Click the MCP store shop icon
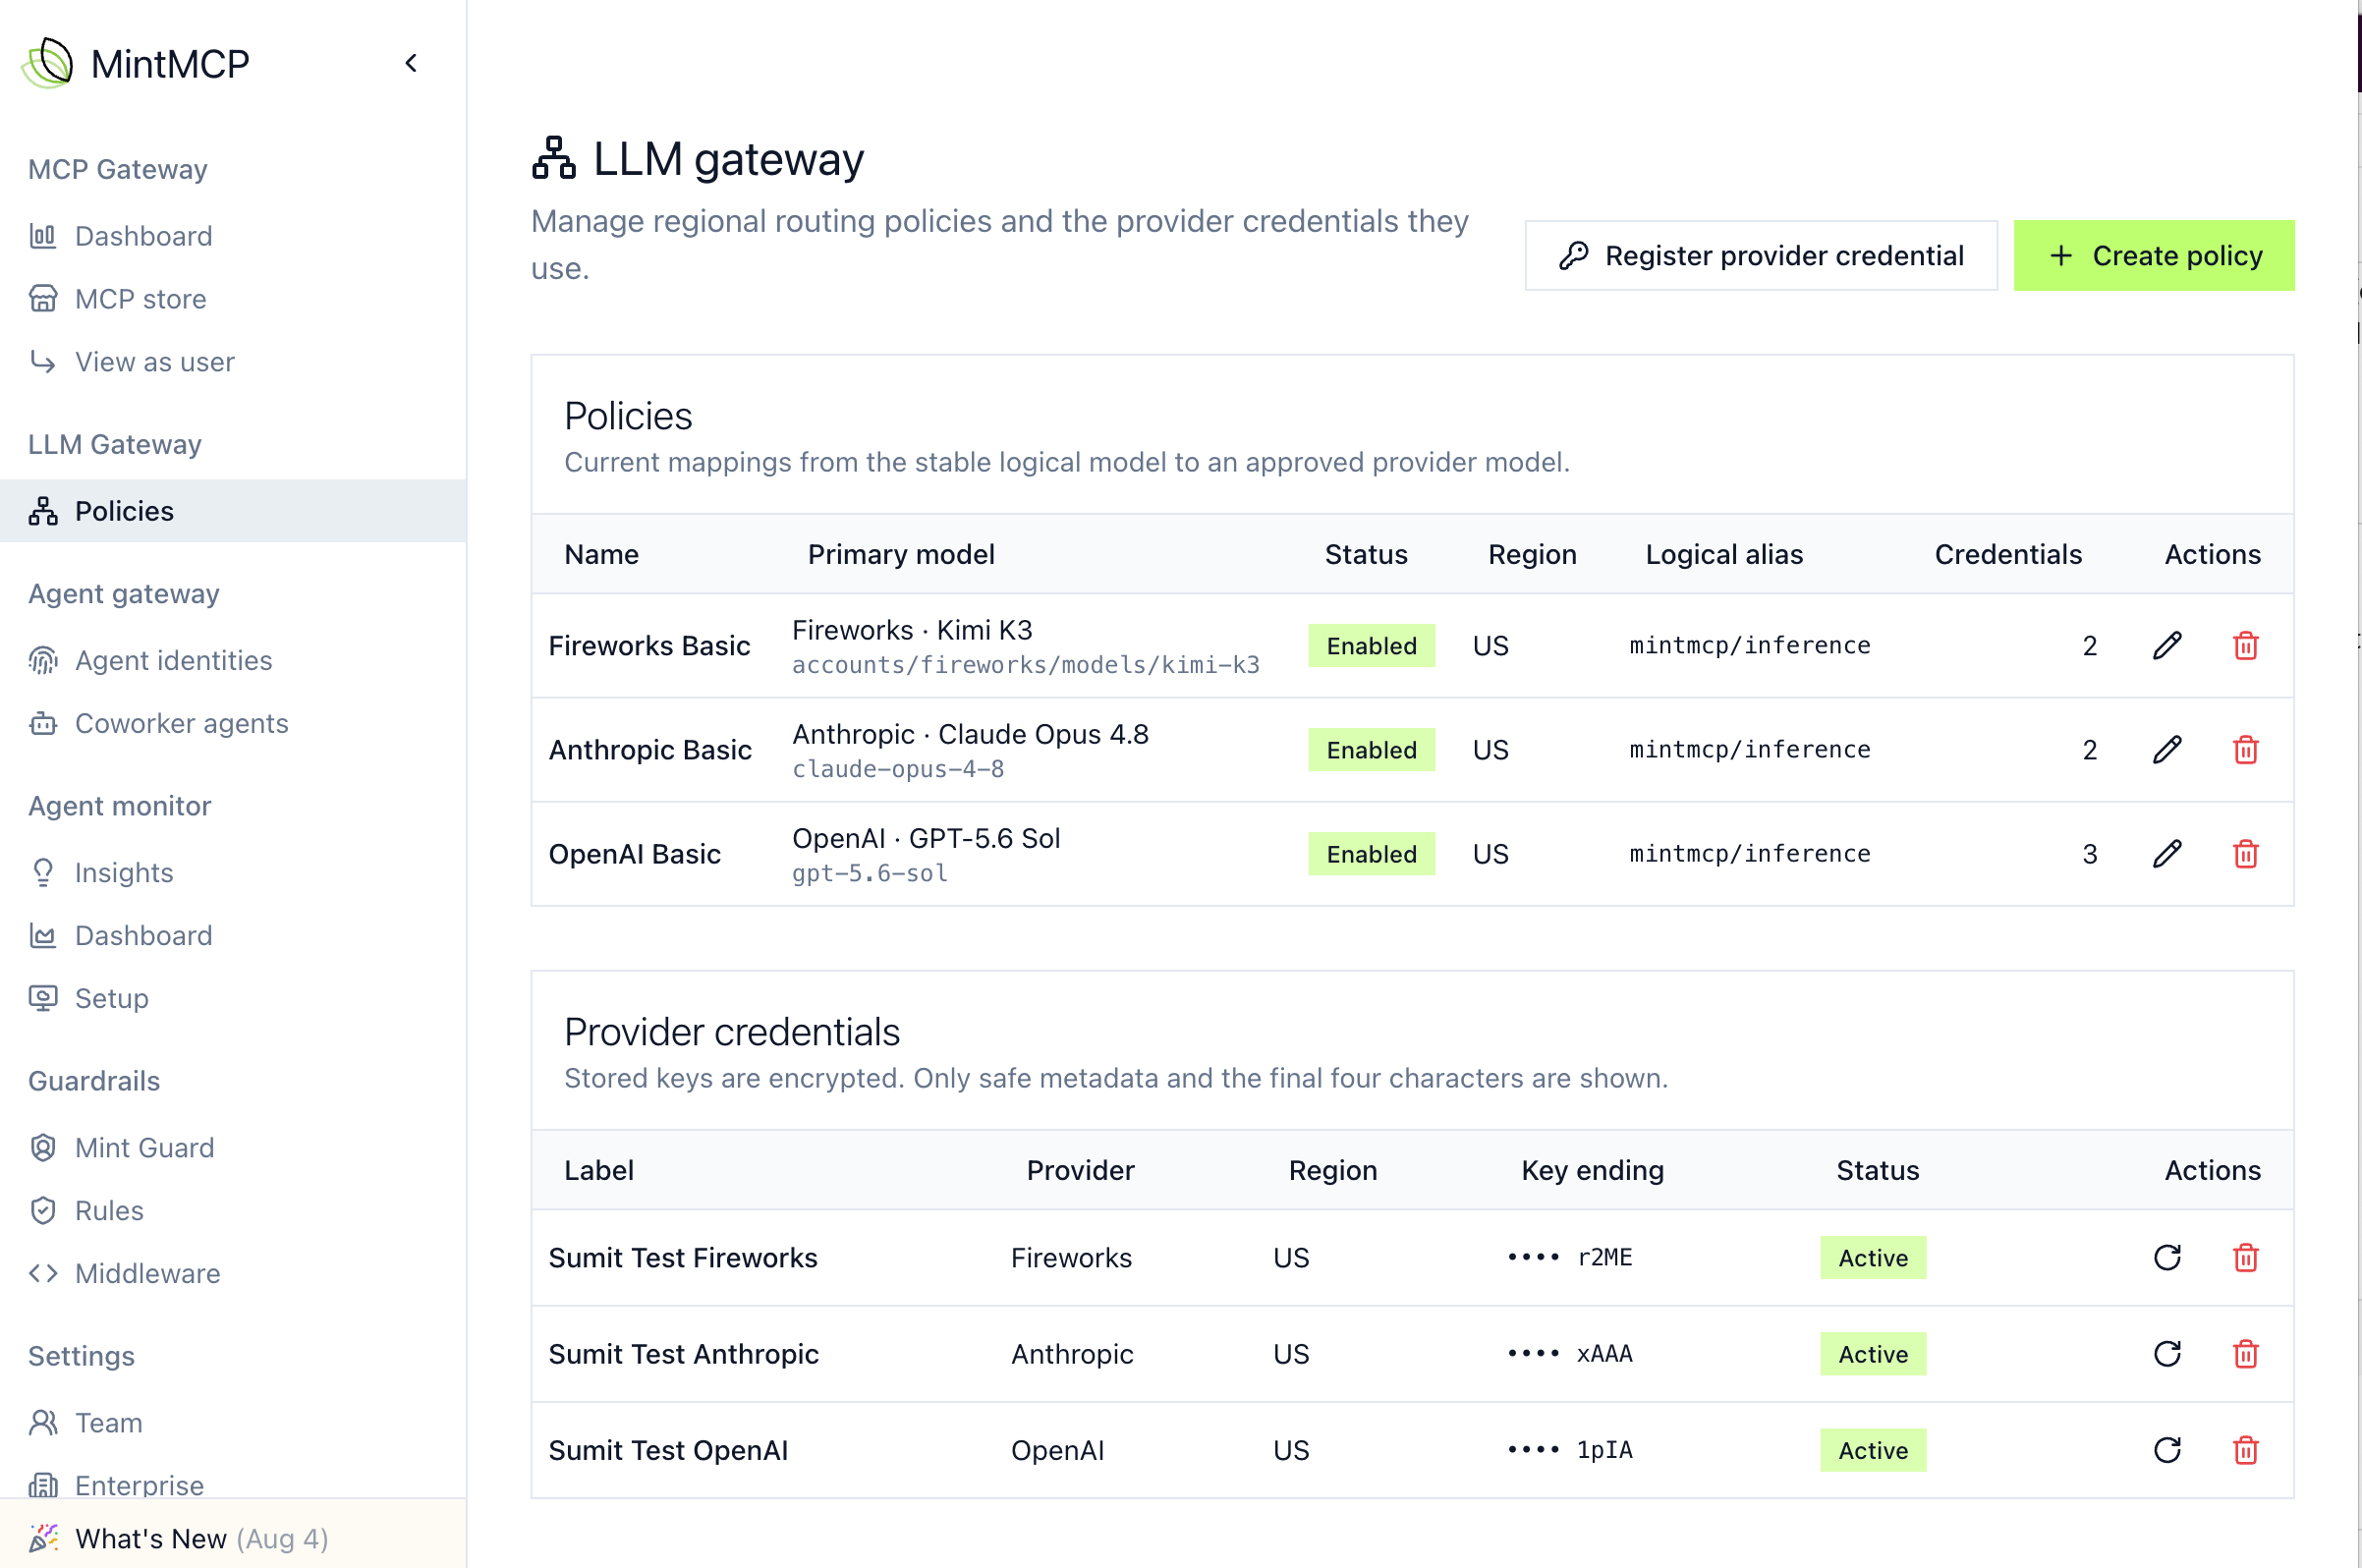 tap(43, 299)
